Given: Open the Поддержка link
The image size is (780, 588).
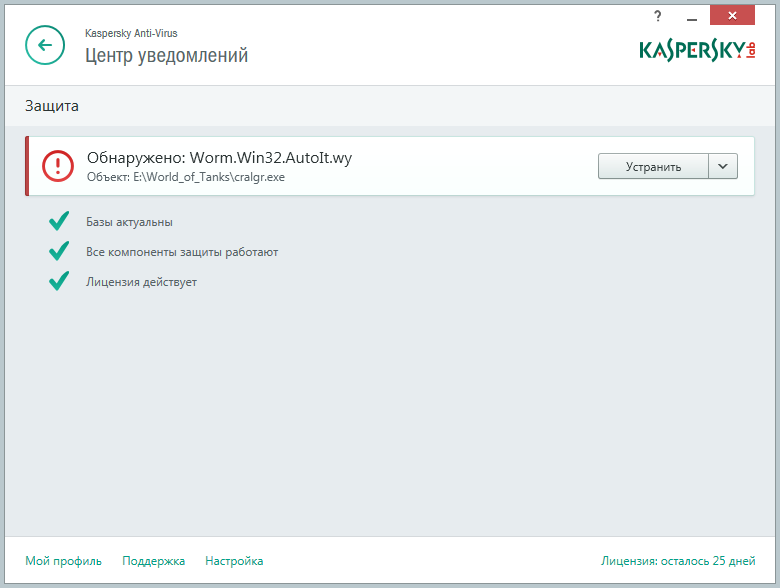Looking at the screenshot, I should coord(153,561).
